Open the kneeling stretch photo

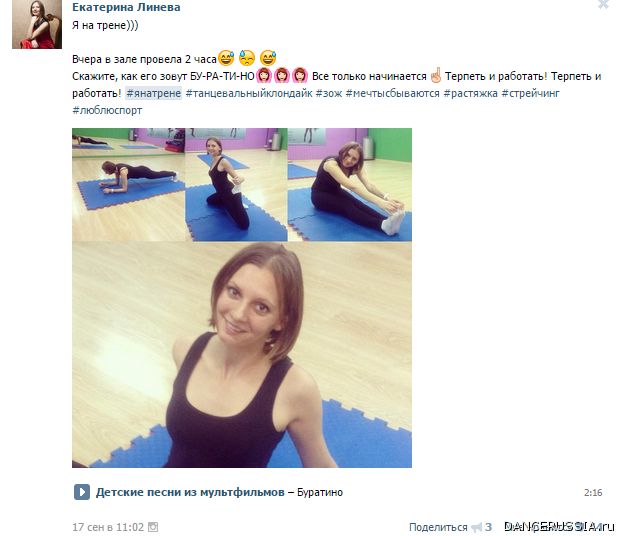236,185
